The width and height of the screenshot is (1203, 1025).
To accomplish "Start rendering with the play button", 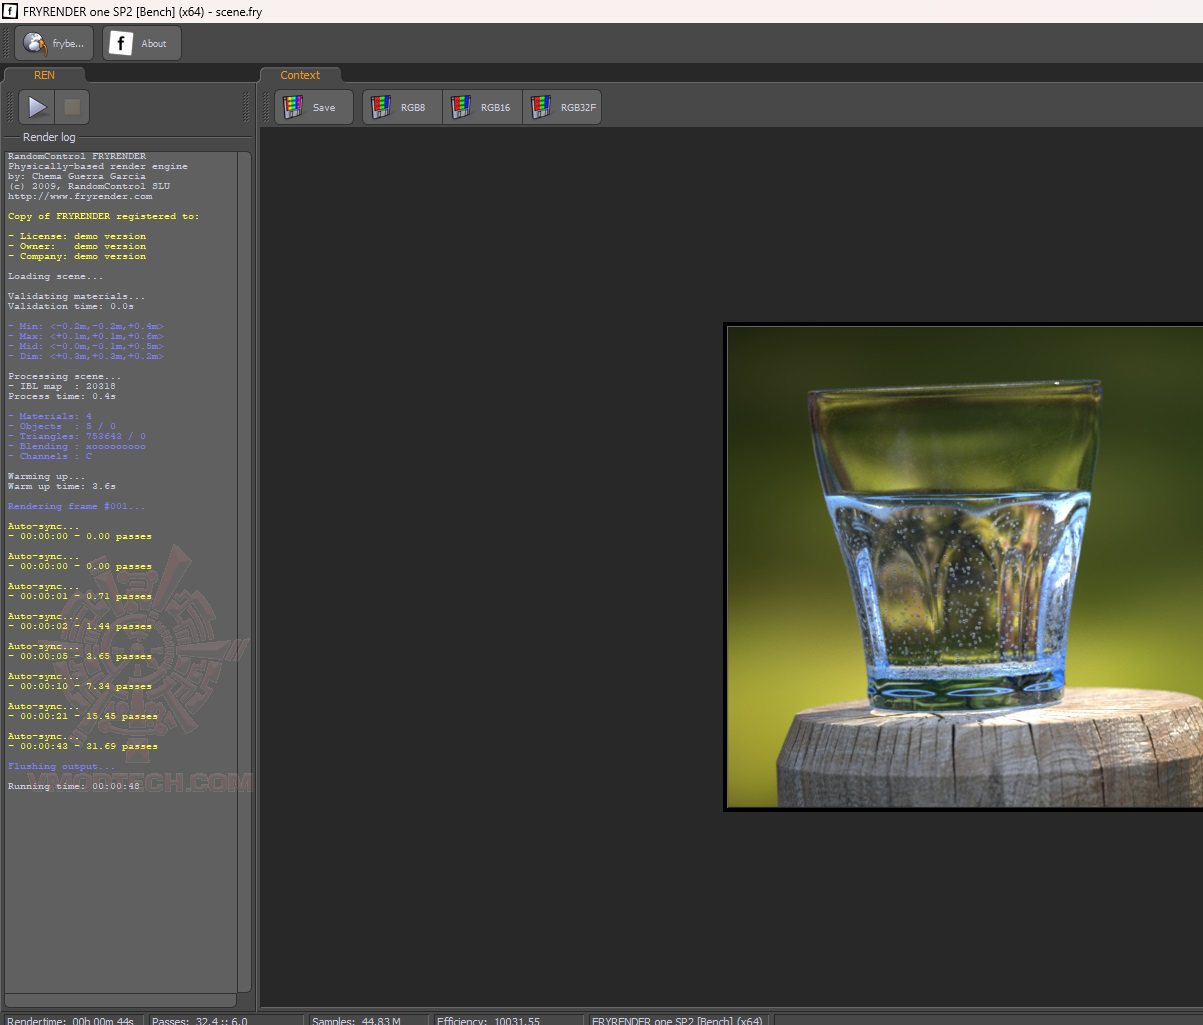I will pyautogui.click(x=37, y=107).
